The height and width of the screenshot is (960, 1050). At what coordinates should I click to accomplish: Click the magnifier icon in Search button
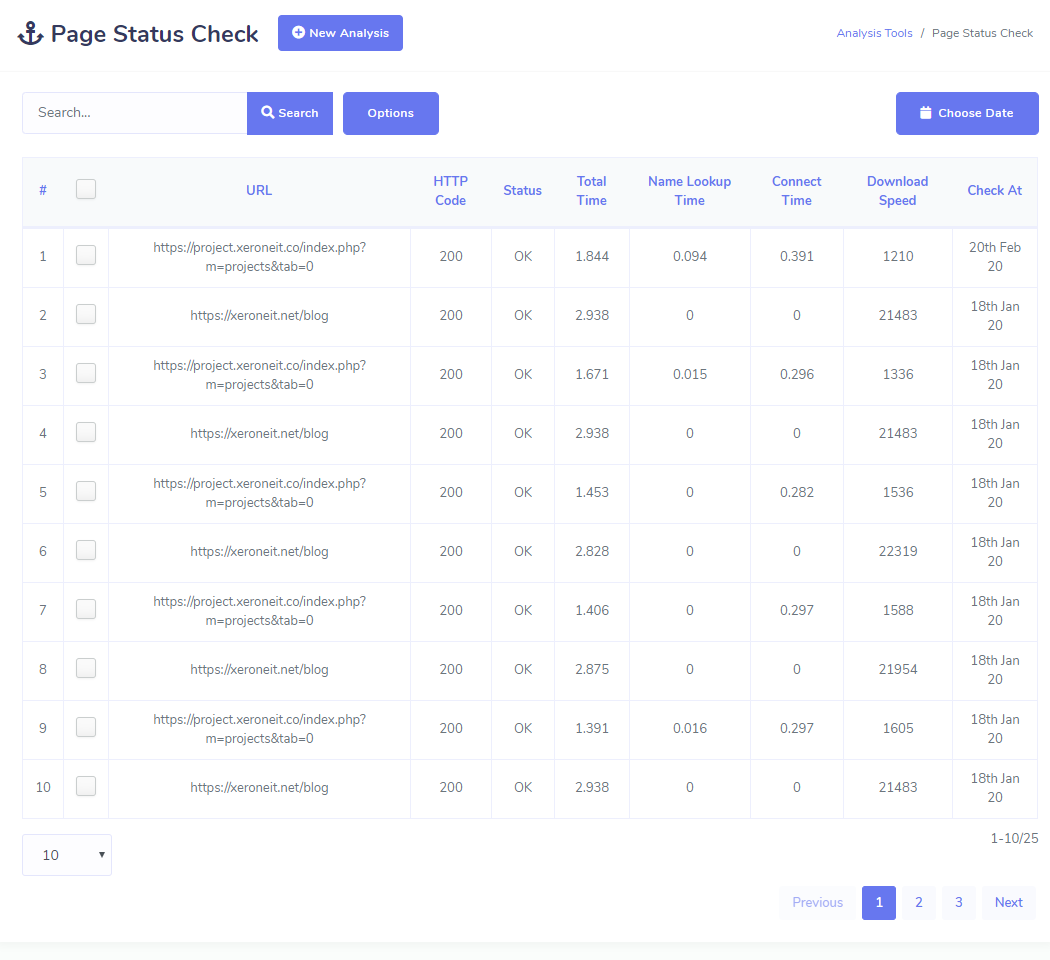[x=268, y=113]
